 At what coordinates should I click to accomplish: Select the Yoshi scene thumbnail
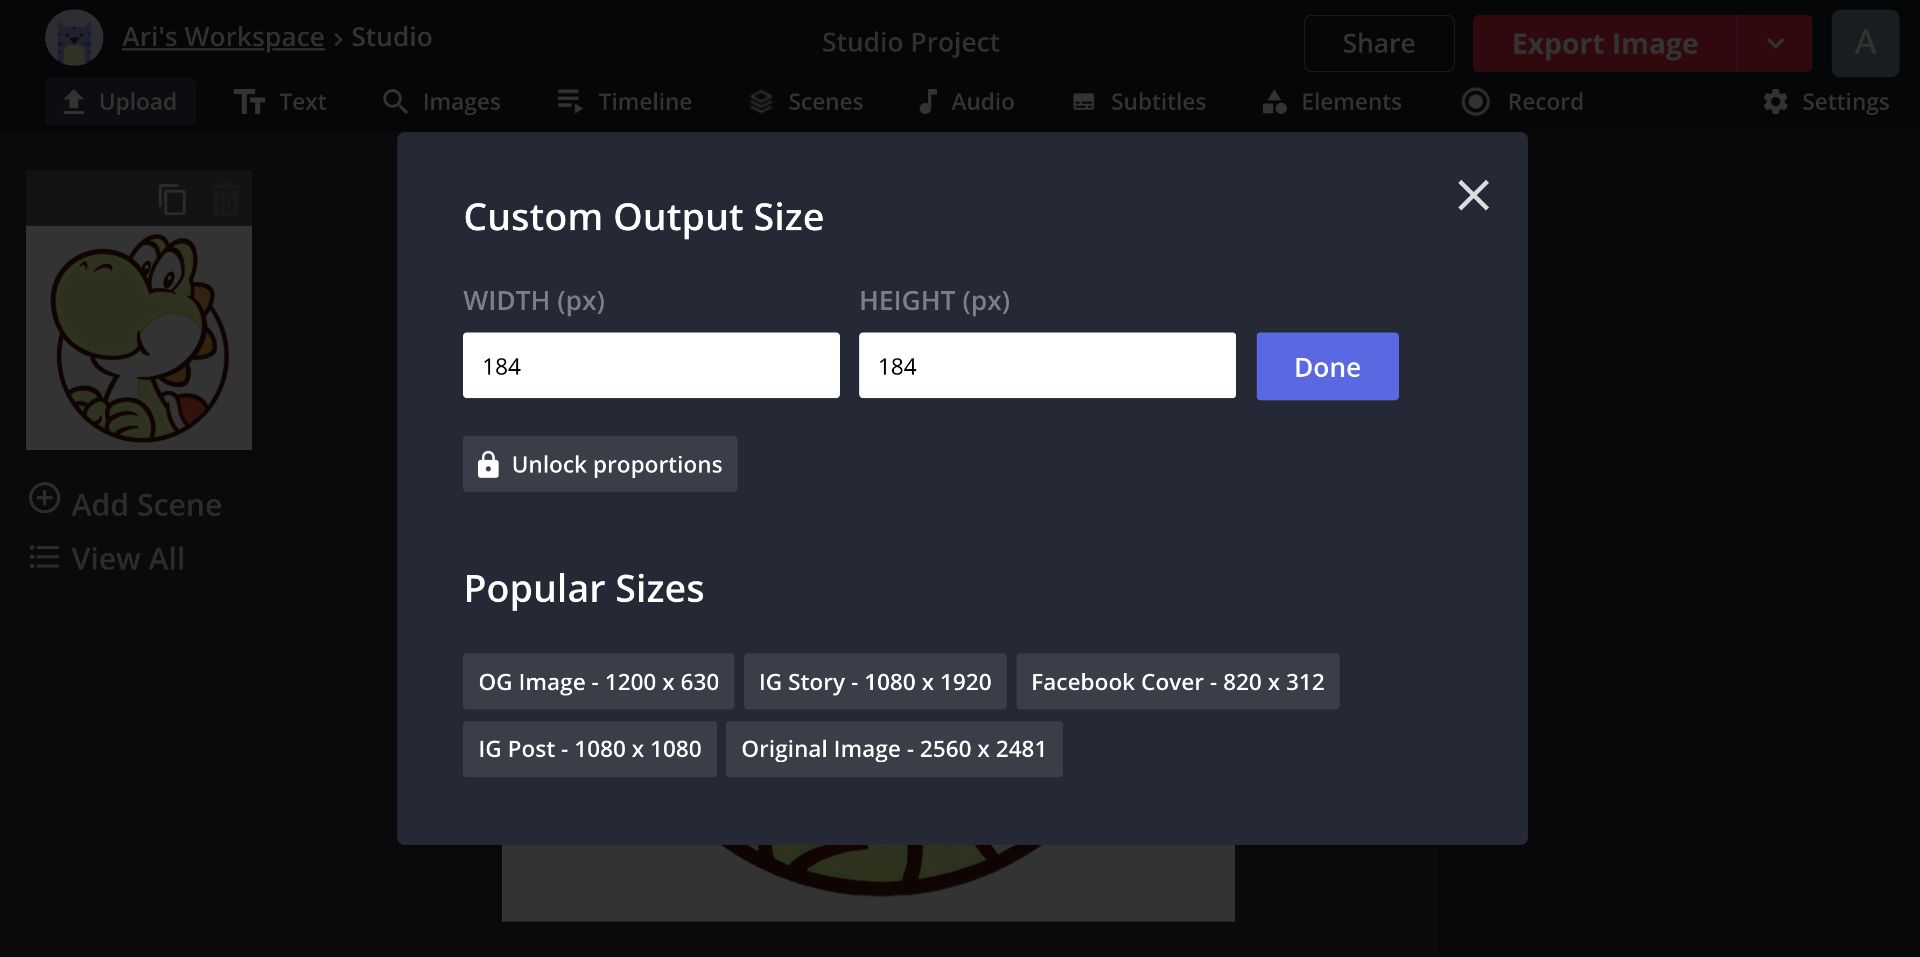pos(139,337)
